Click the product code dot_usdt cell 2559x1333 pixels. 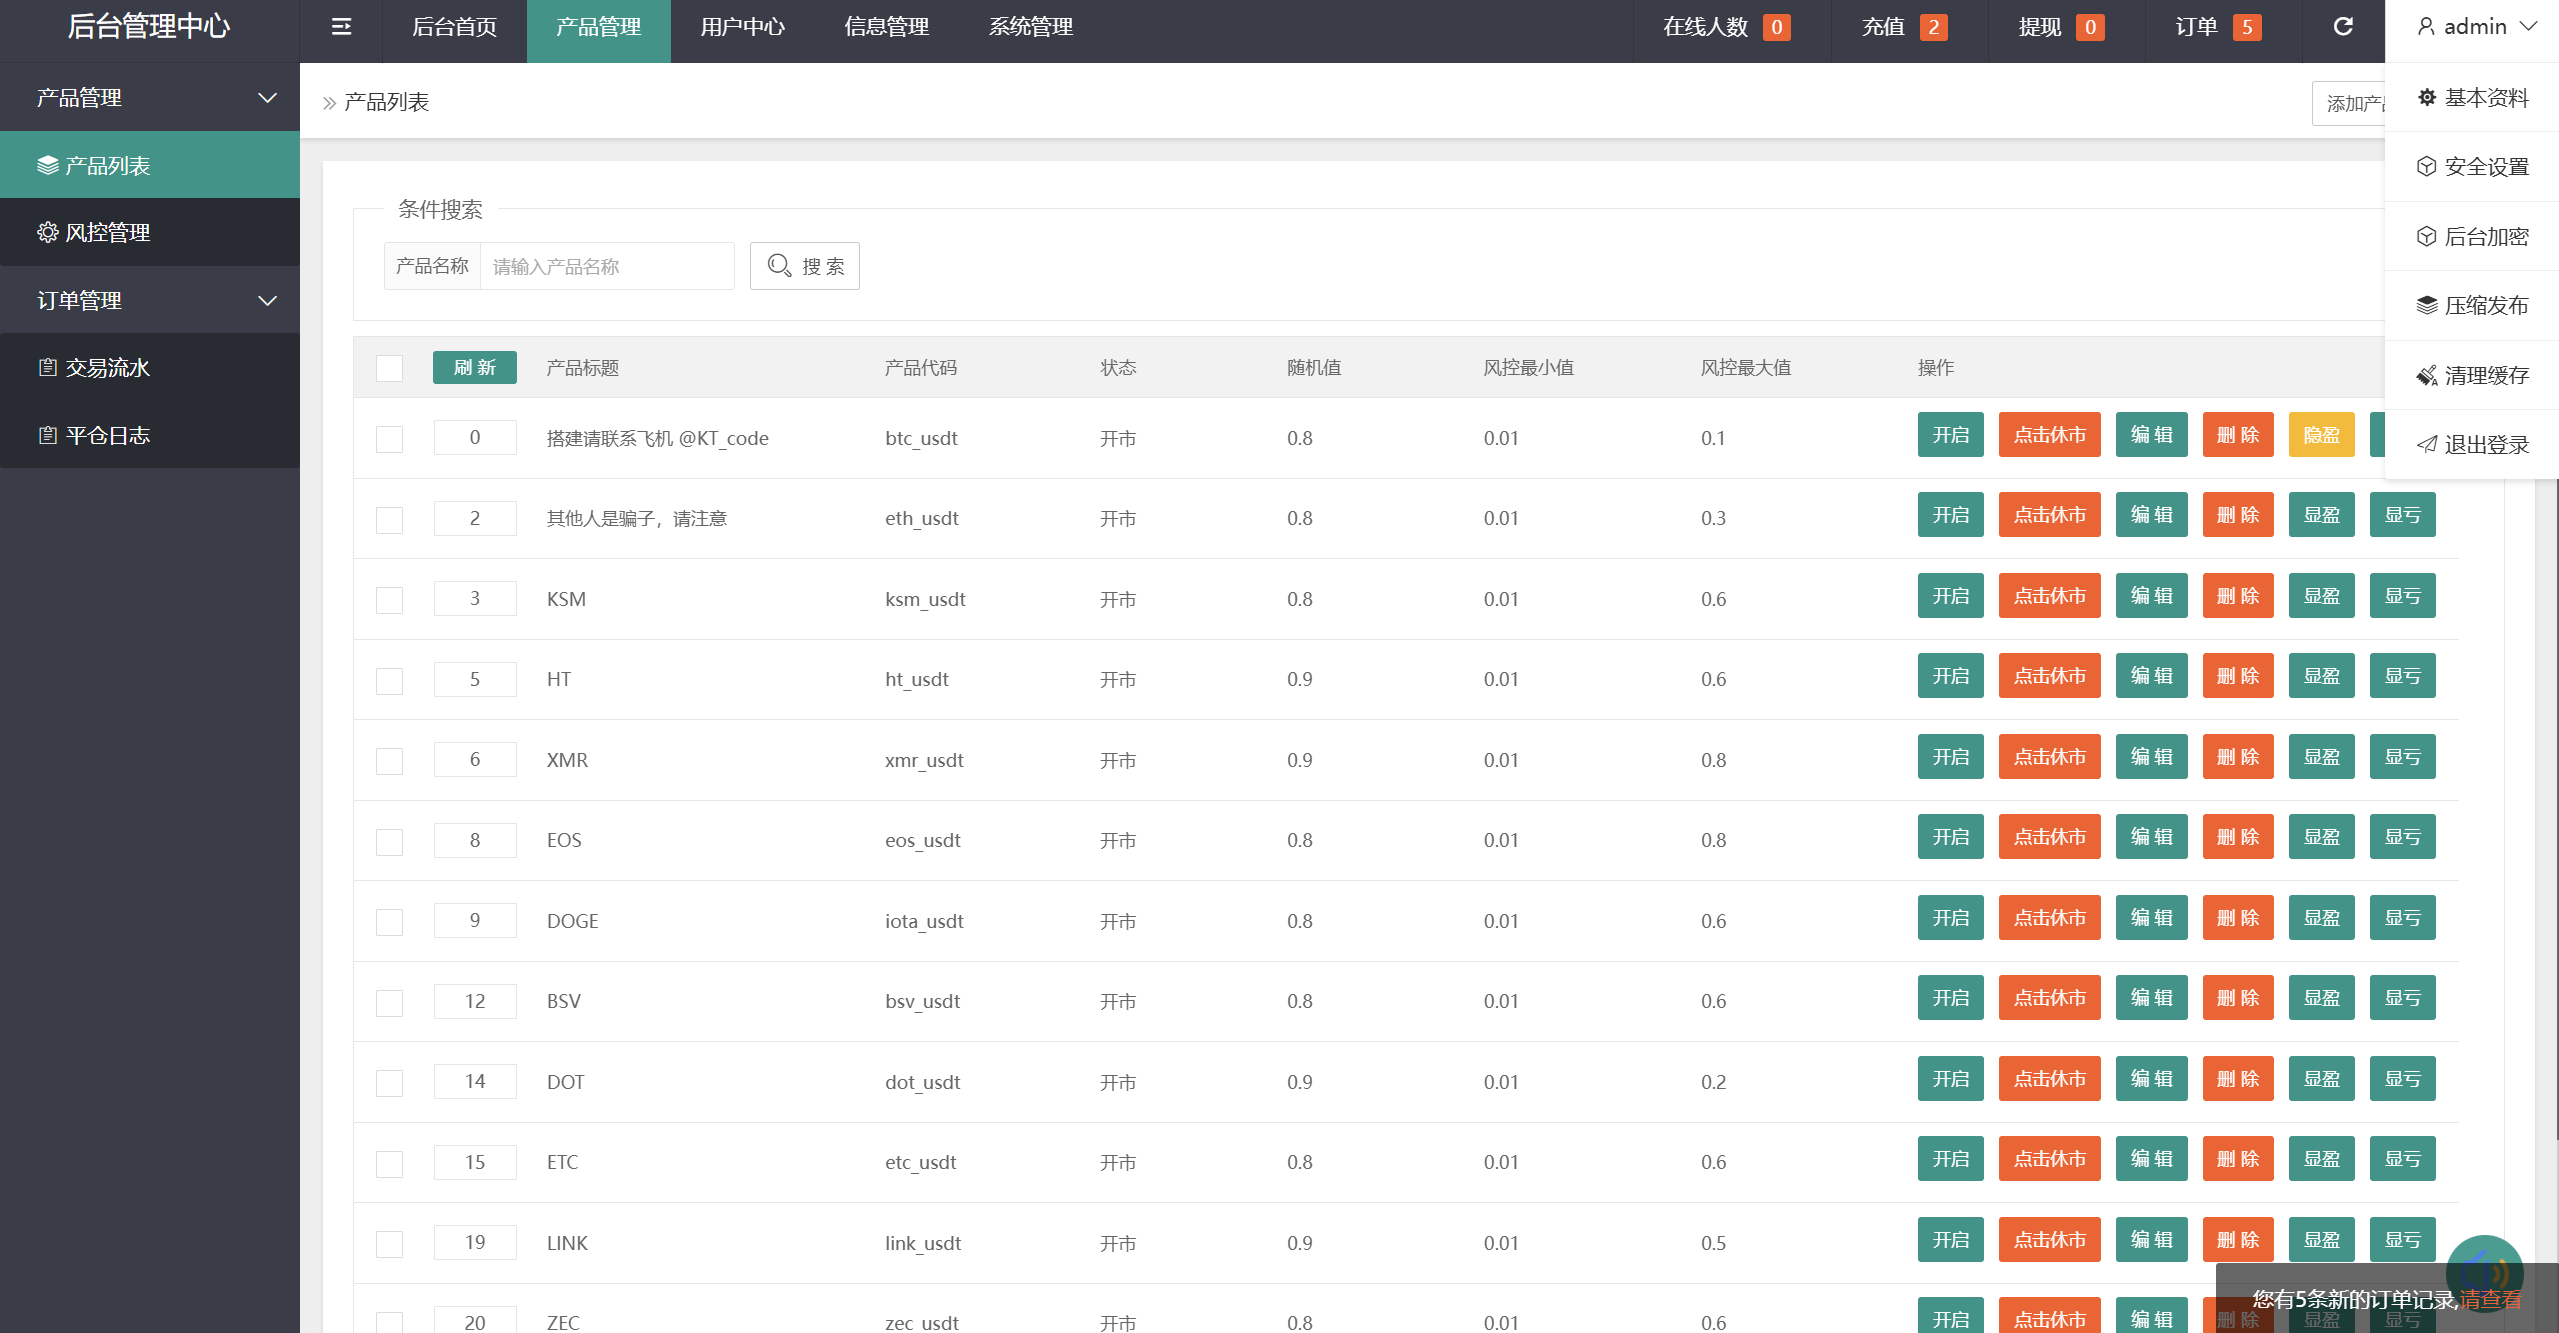922,1082
